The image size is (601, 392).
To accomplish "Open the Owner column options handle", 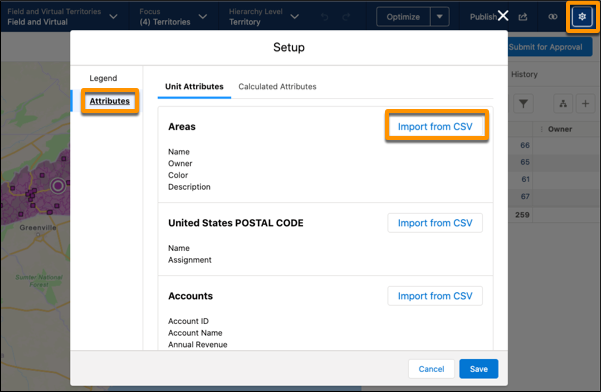I will click(x=541, y=129).
